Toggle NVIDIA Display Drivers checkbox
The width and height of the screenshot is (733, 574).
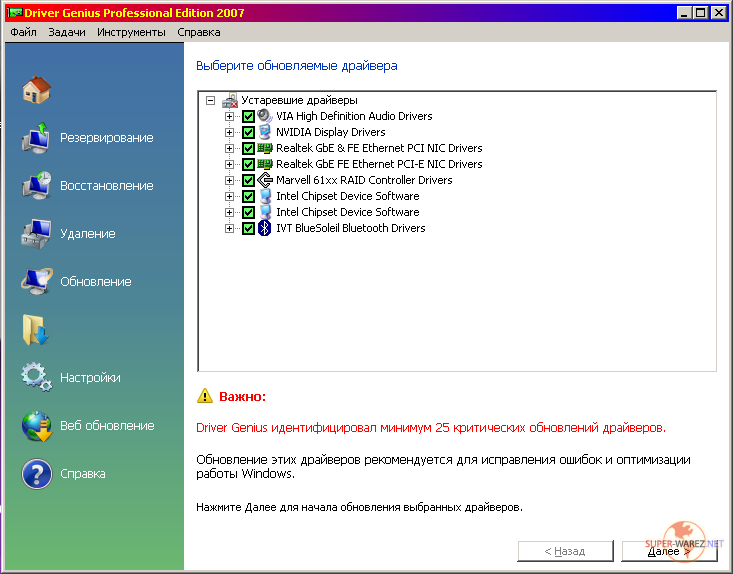249,132
